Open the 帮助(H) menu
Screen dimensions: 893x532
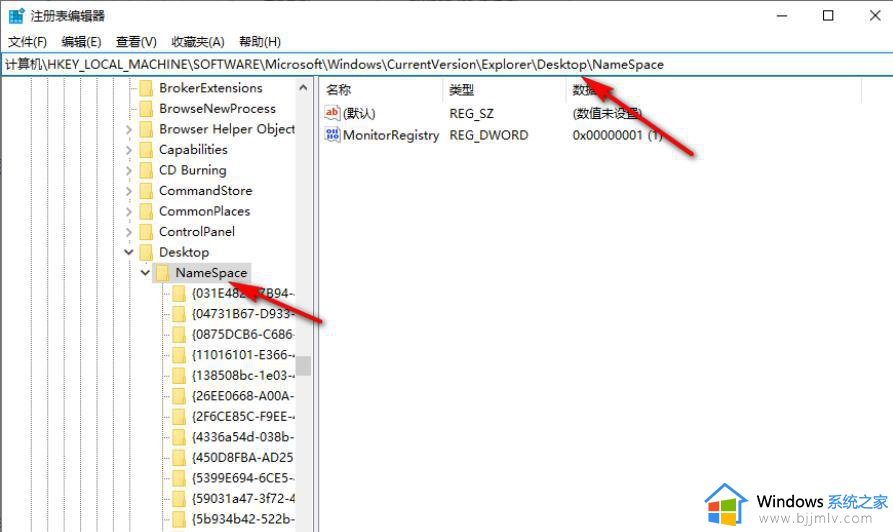[260, 42]
